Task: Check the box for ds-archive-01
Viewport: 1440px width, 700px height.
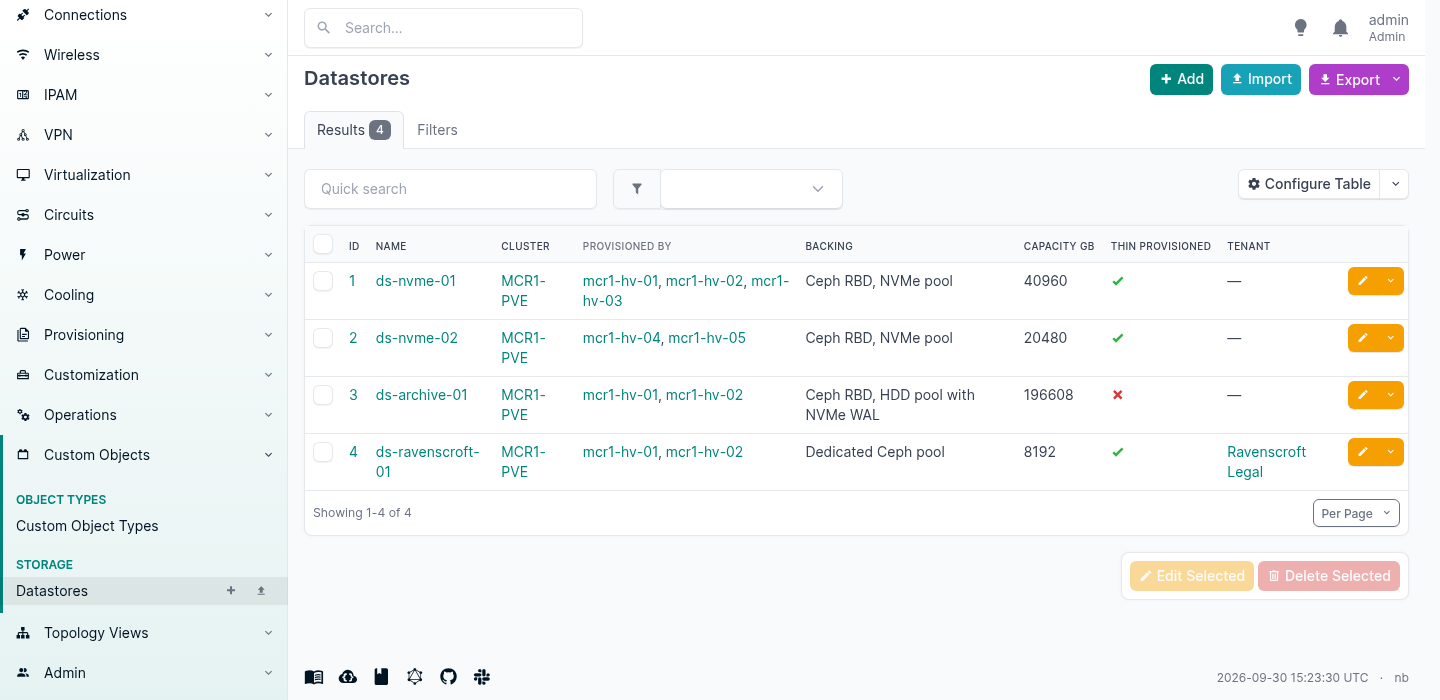Action: tap(323, 395)
